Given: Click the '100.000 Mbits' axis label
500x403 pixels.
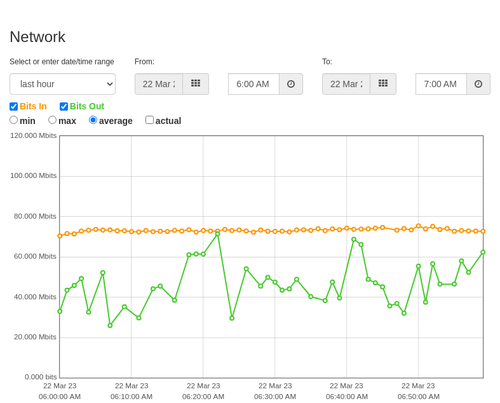Looking at the screenshot, I should 33,176.
